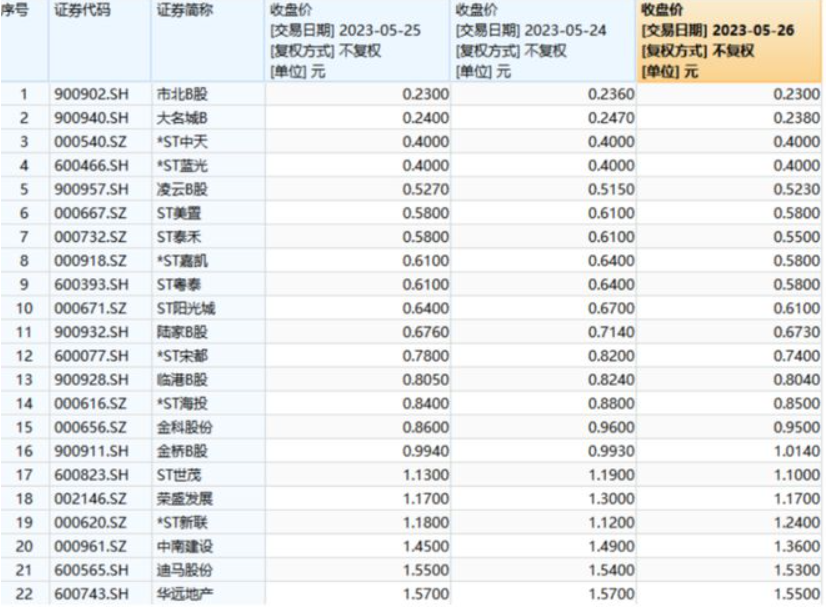Click security code 000671.SZ
Viewport: 827px width, 613px height.
tap(90, 309)
